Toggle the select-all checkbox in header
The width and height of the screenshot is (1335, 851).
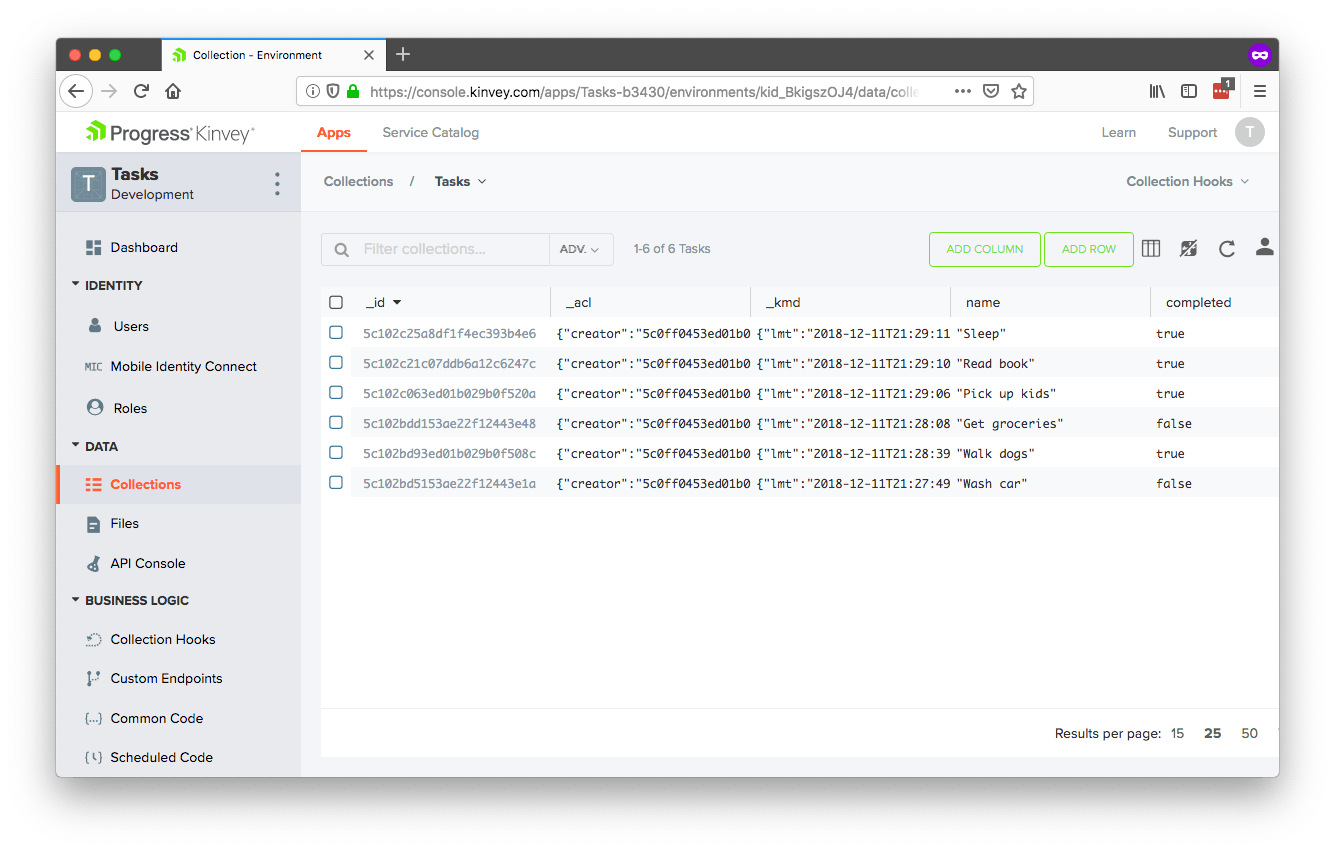pyautogui.click(x=336, y=302)
